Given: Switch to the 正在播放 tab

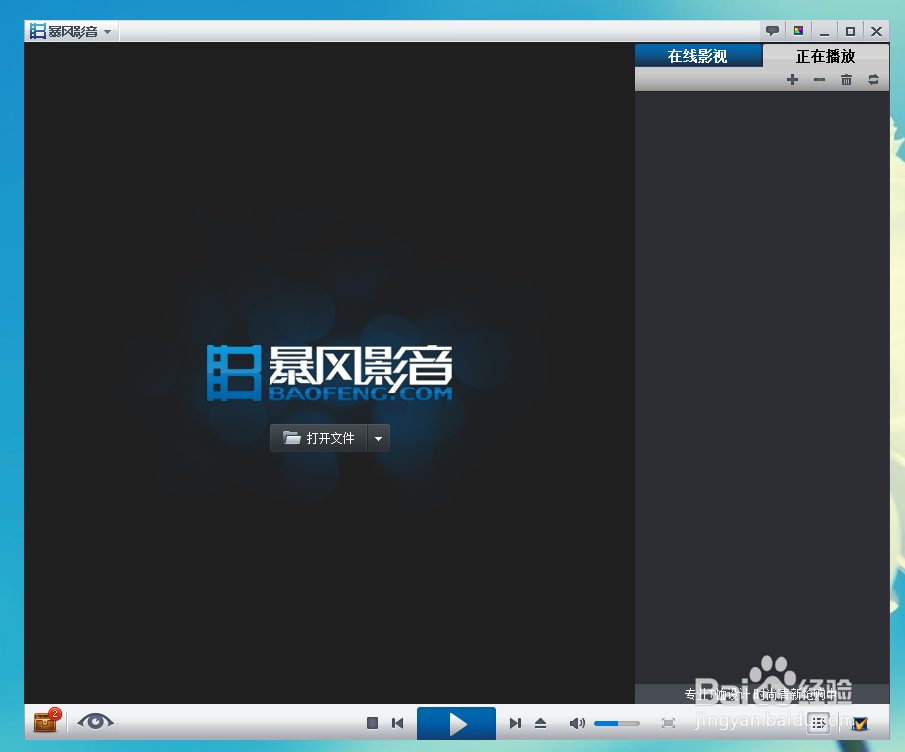Looking at the screenshot, I should click(825, 56).
